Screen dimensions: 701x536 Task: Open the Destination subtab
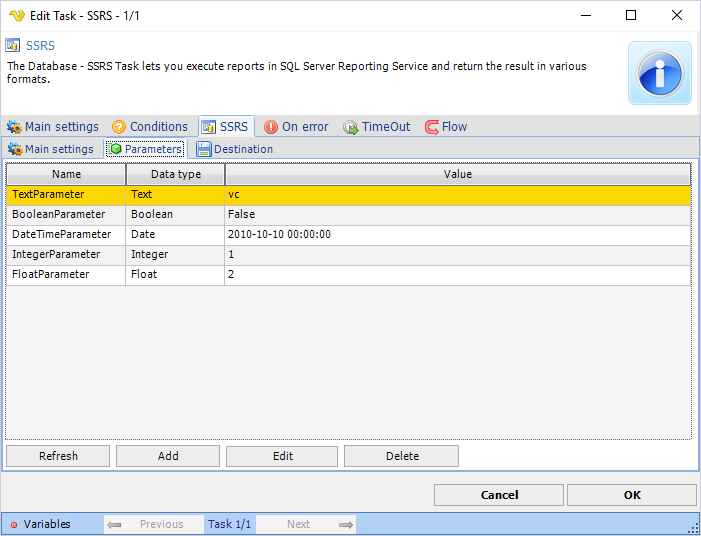[235, 149]
